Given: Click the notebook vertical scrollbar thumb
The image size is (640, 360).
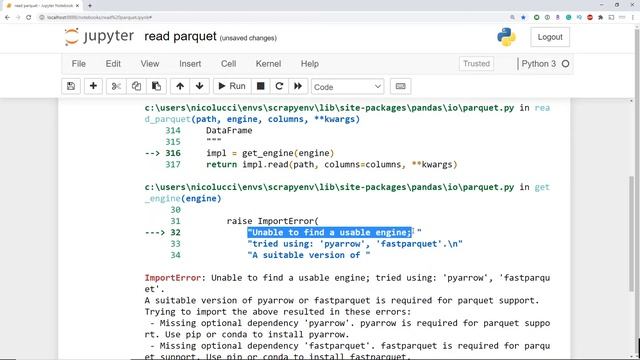Looking at the screenshot, I should pos(632,233).
